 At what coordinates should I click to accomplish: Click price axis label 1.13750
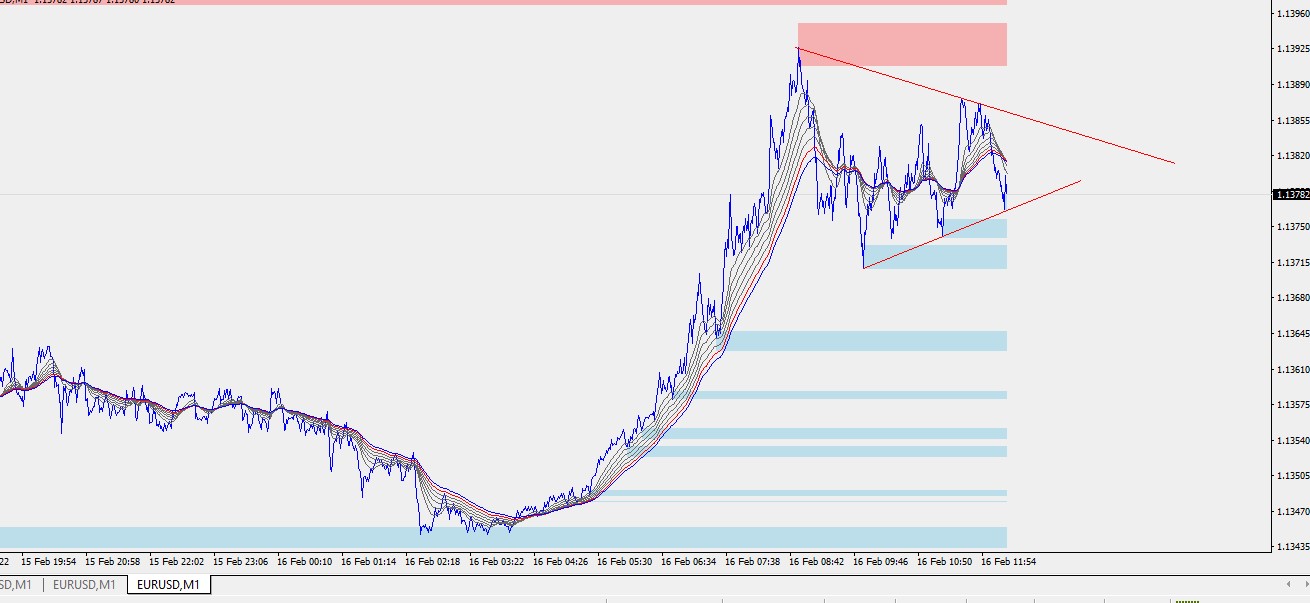point(1292,227)
